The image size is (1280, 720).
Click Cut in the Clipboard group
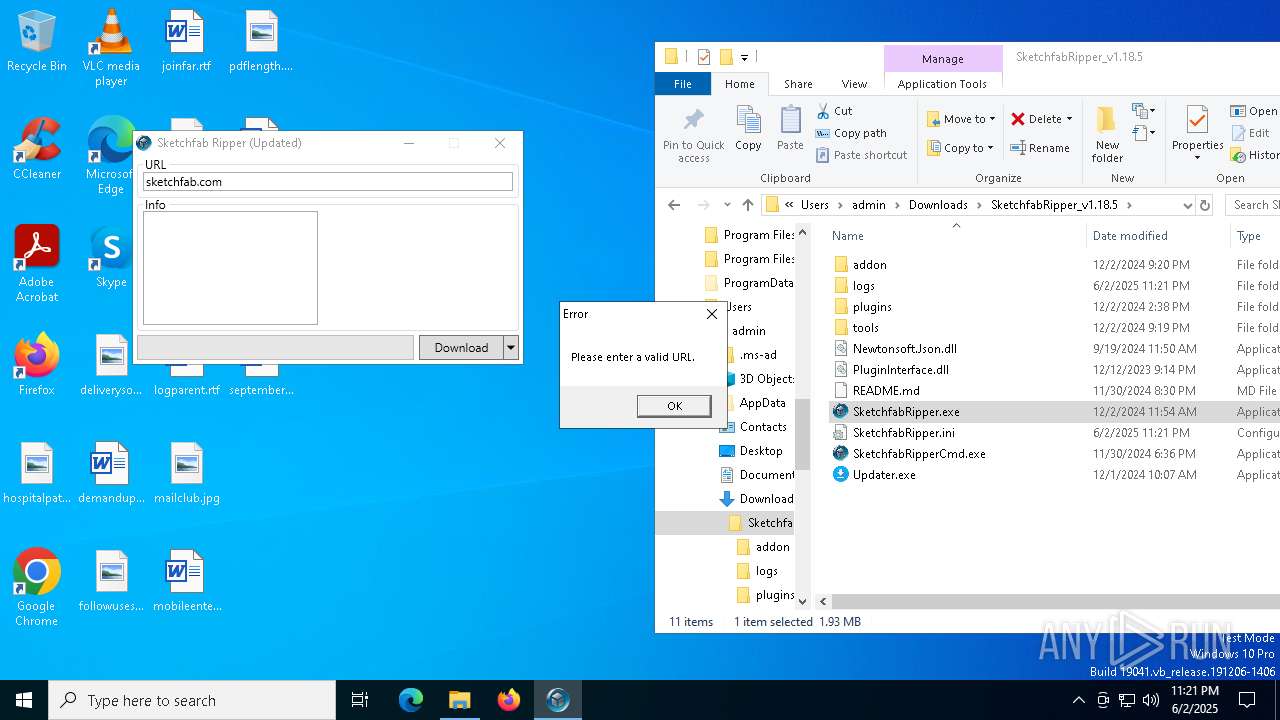(834, 111)
